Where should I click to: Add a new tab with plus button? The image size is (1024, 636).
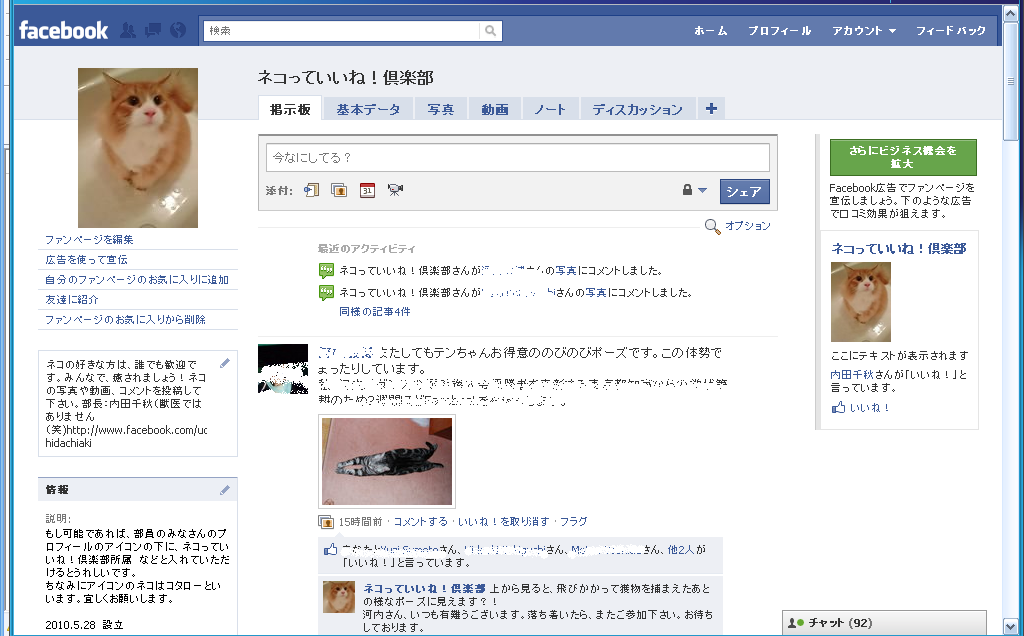coord(711,108)
